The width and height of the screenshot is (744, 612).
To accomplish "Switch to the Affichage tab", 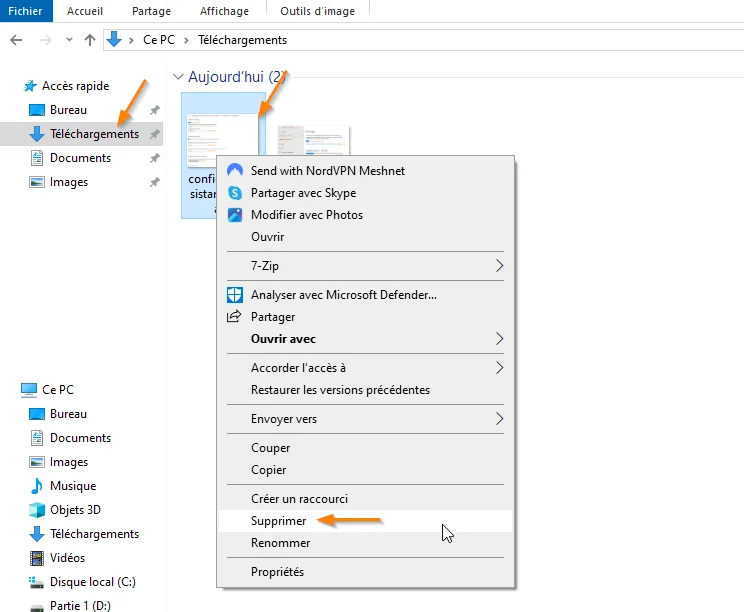I will (x=224, y=11).
